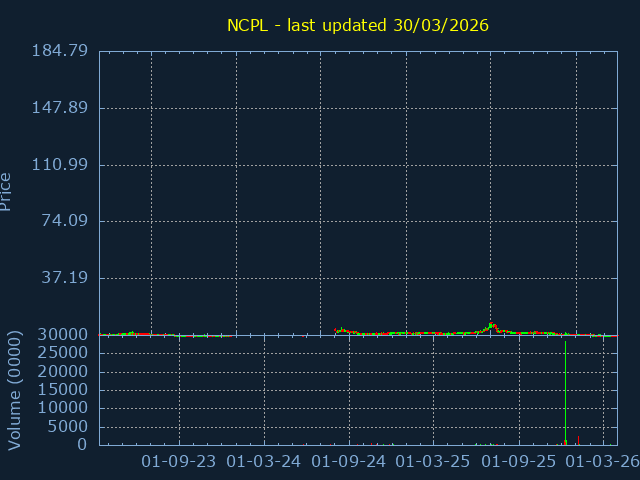Click the 'Price' axis label
This screenshot has width=640, height=480.
pyautogui.click(x=5, y=192)
